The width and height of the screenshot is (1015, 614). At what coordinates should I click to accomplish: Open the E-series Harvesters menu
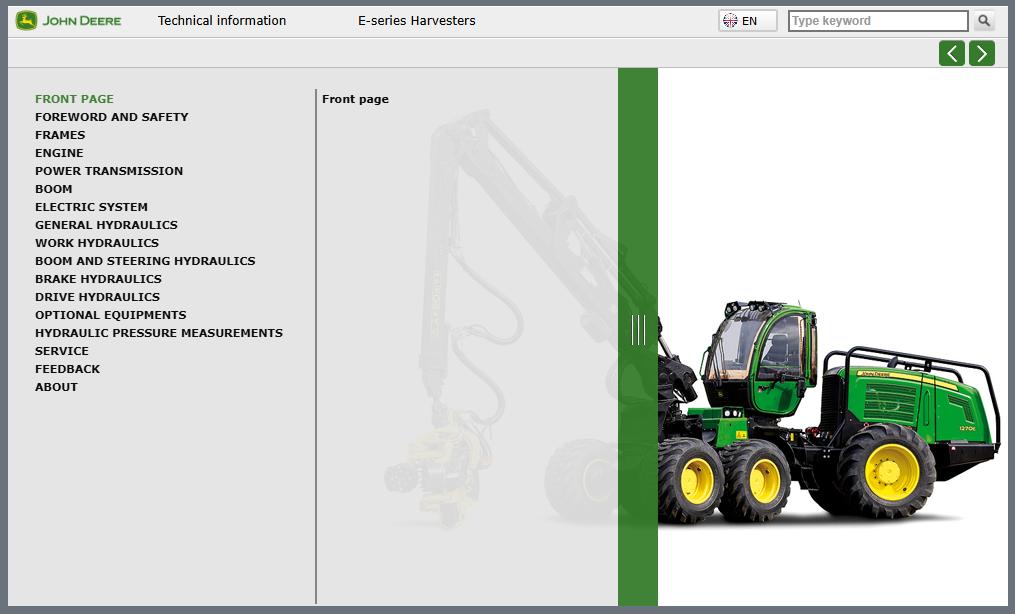click(x=416, y=20)
